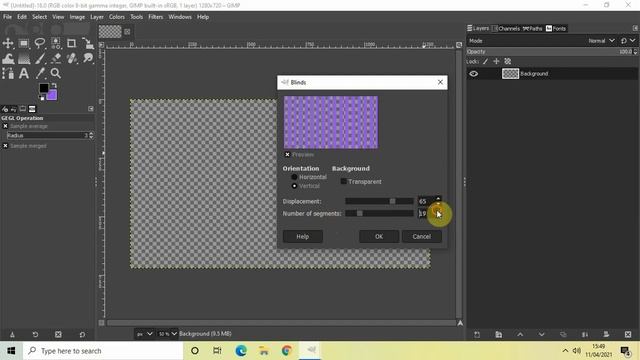
Task: Select the Color Picker tool
Action: 40,73
